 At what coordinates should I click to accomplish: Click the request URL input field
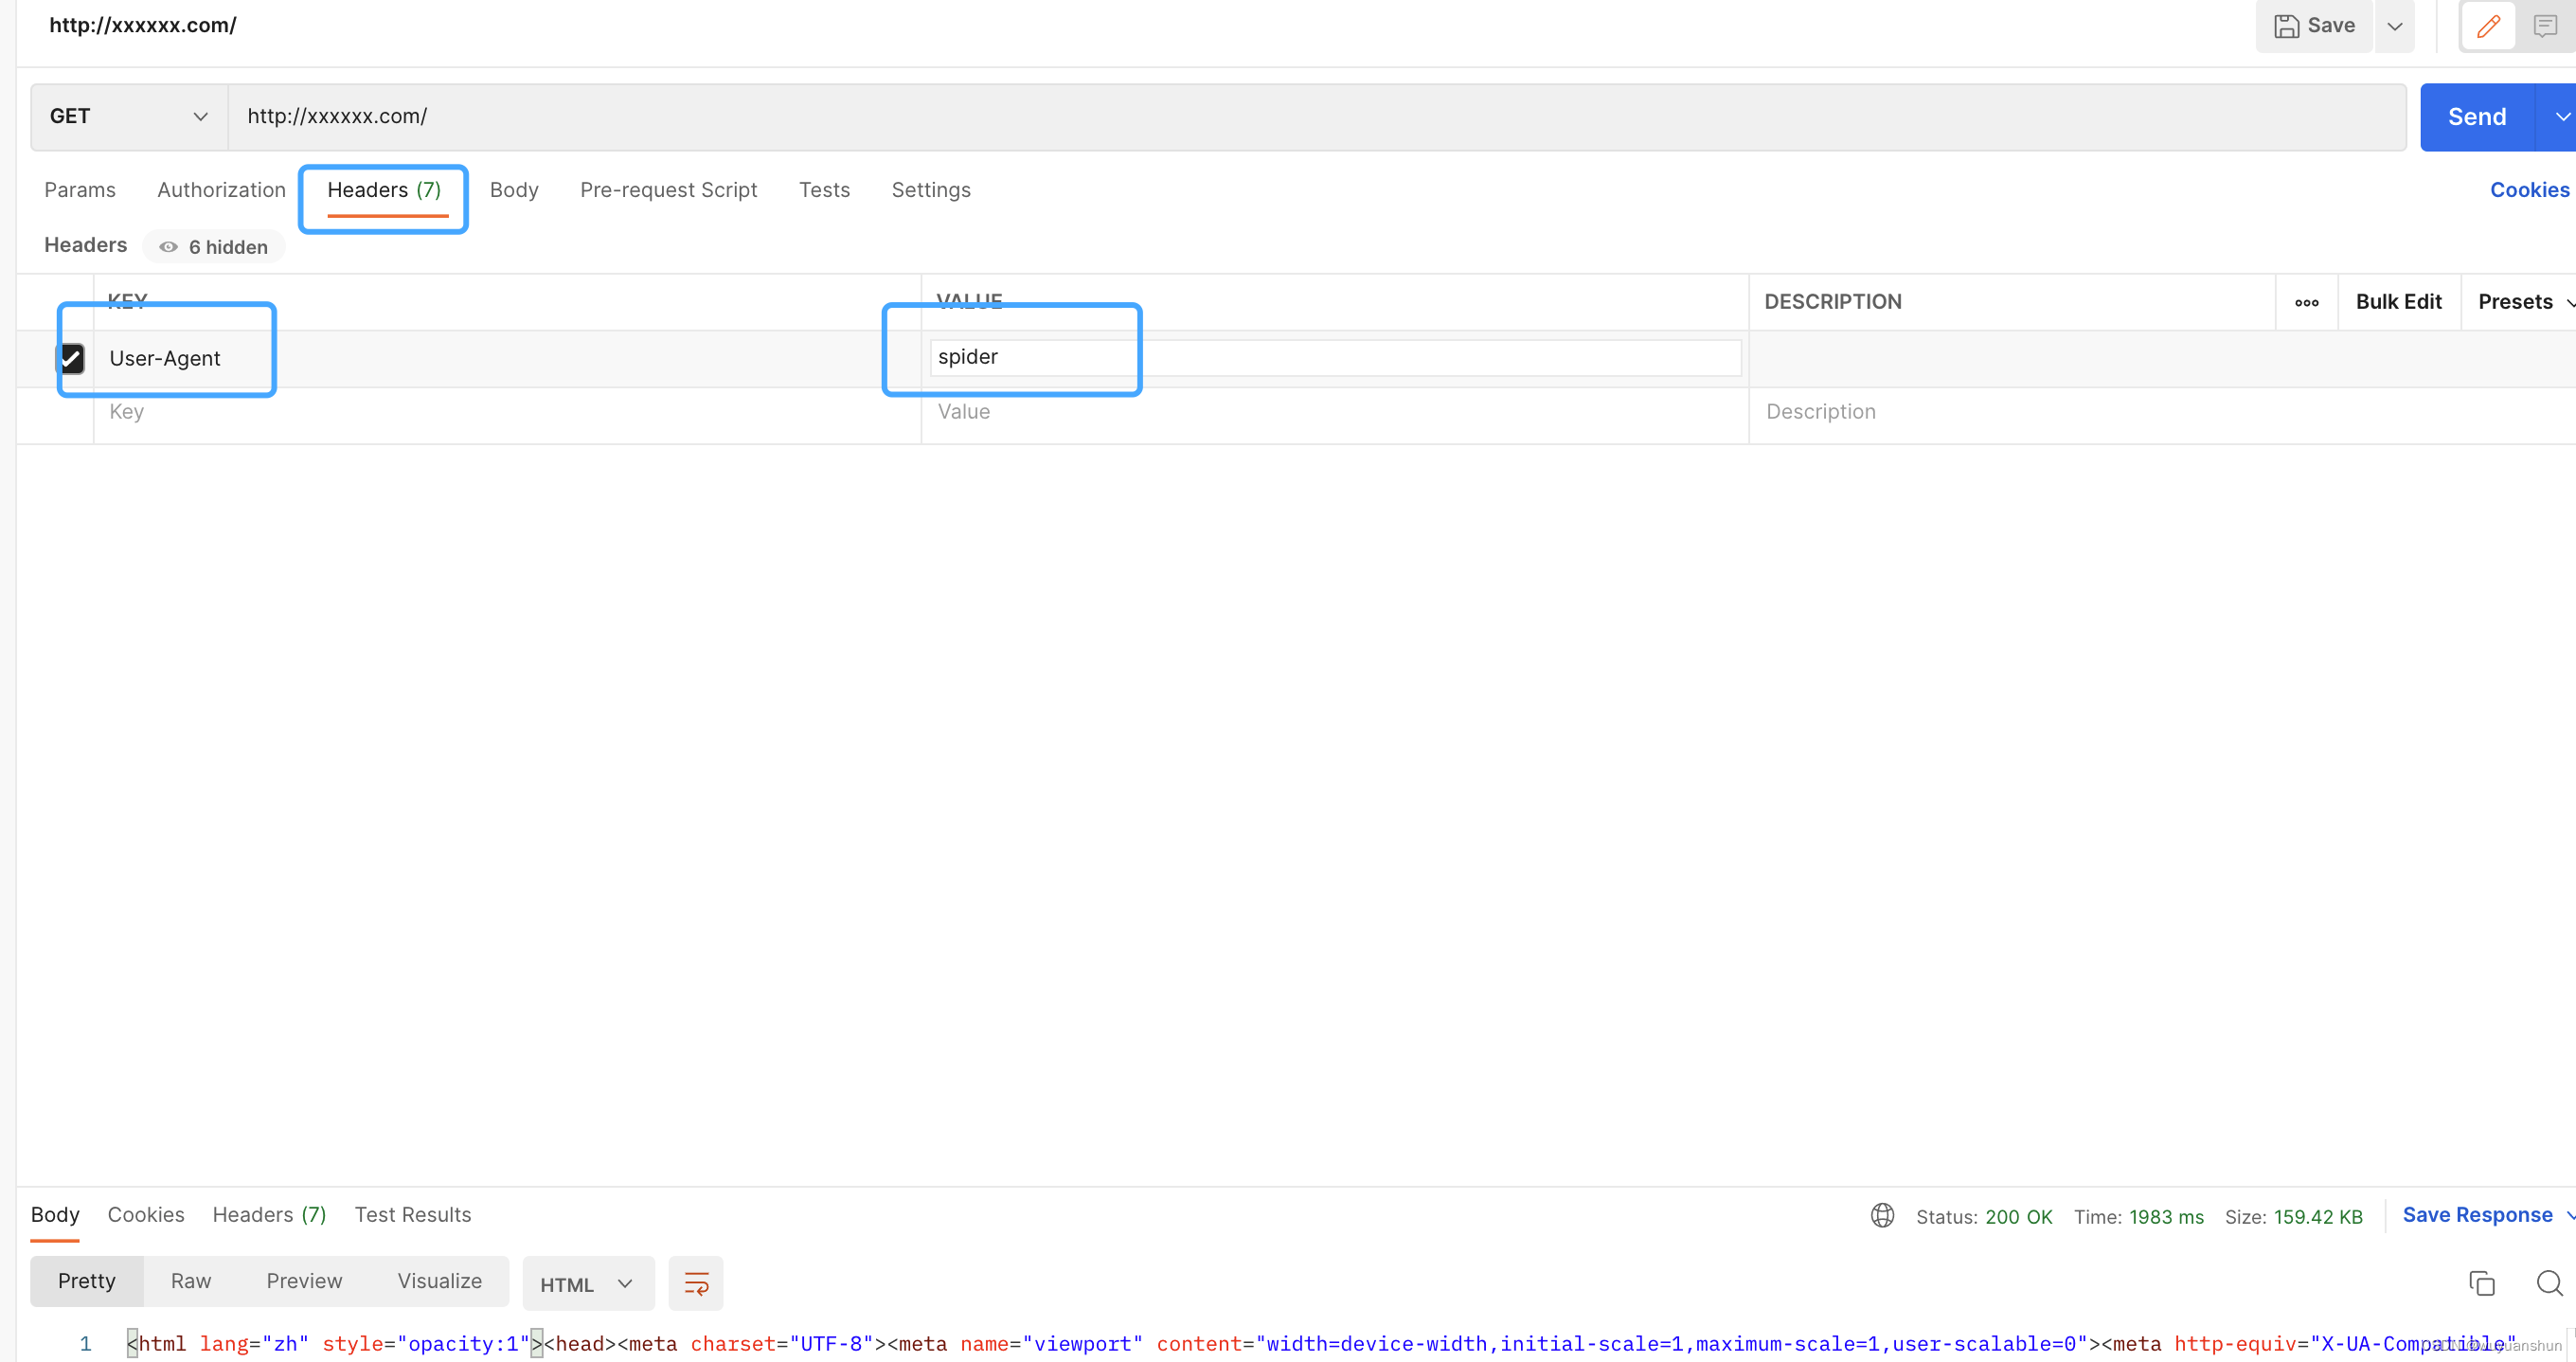point(1316,117)
